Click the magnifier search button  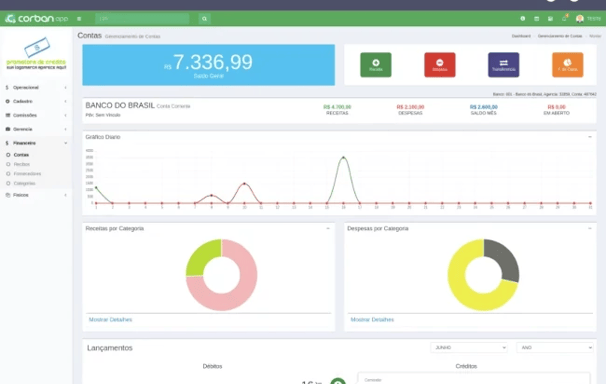coord(204,19)
